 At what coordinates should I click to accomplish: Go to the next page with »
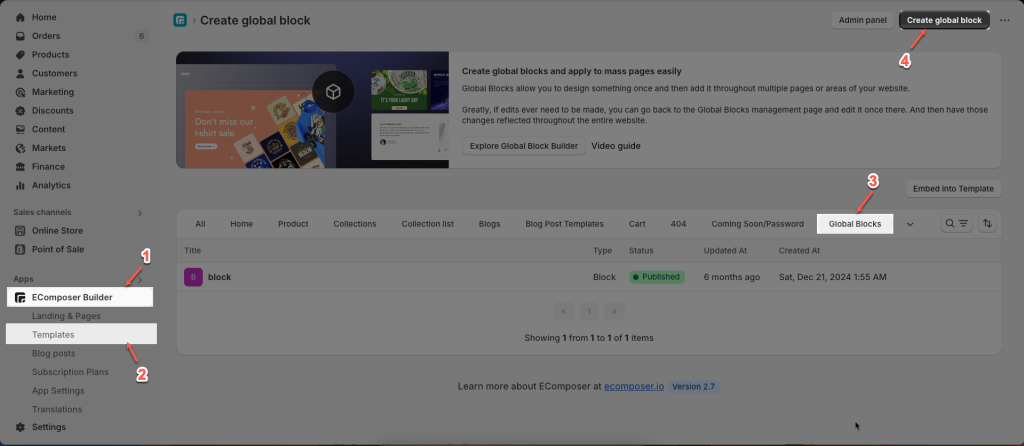coord(614,311)
